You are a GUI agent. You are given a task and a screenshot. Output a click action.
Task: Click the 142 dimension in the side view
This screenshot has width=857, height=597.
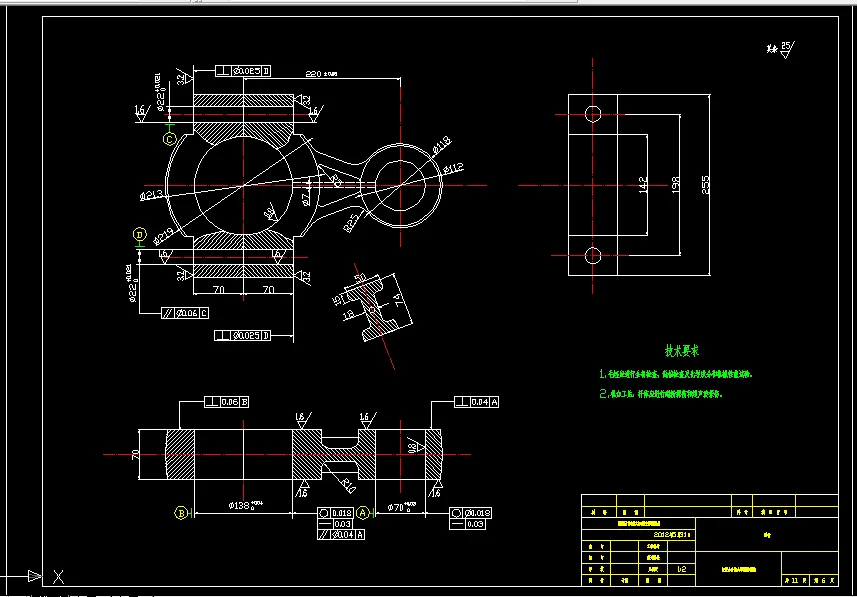[643, 185]
